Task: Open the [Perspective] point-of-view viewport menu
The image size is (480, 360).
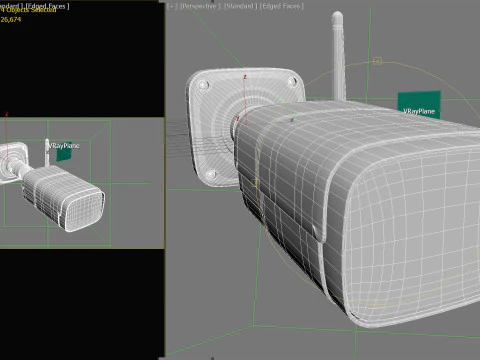Action: 200,6
